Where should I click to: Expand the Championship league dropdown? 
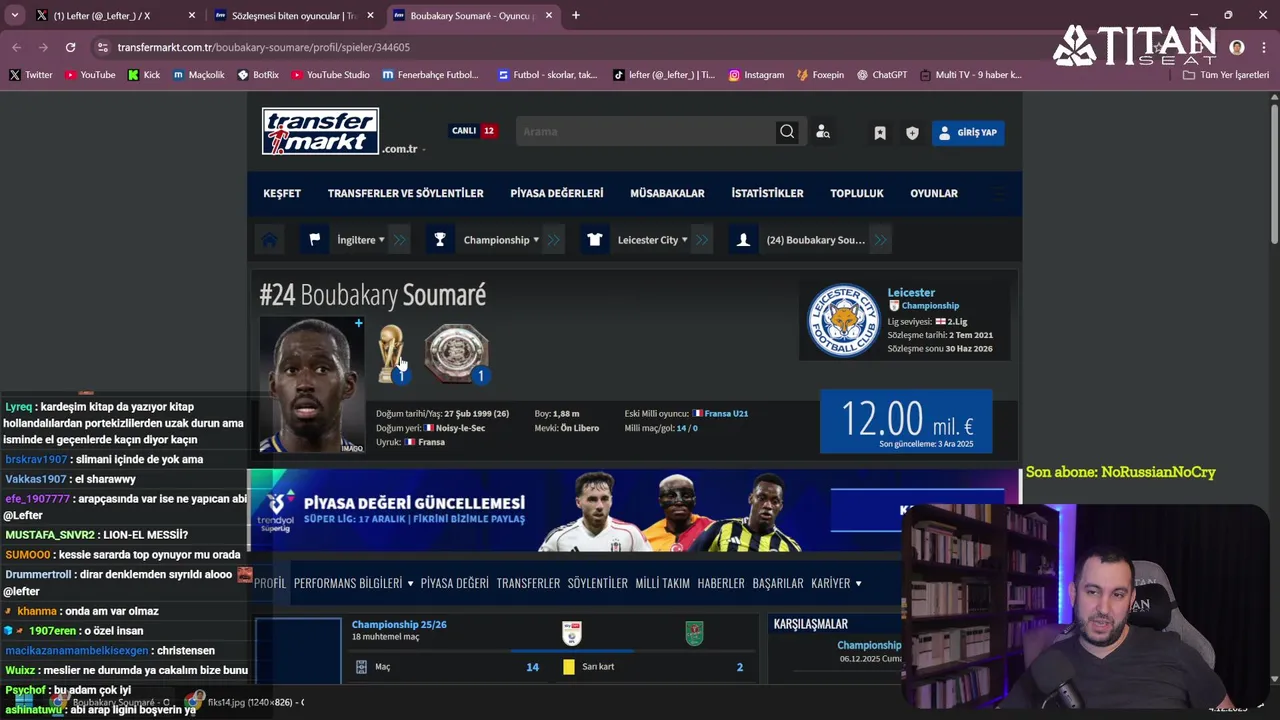501,240
